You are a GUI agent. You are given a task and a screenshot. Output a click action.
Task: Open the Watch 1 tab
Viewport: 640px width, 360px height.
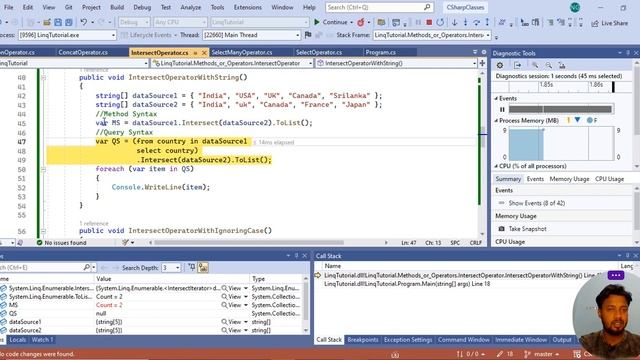tap(42, 340)
